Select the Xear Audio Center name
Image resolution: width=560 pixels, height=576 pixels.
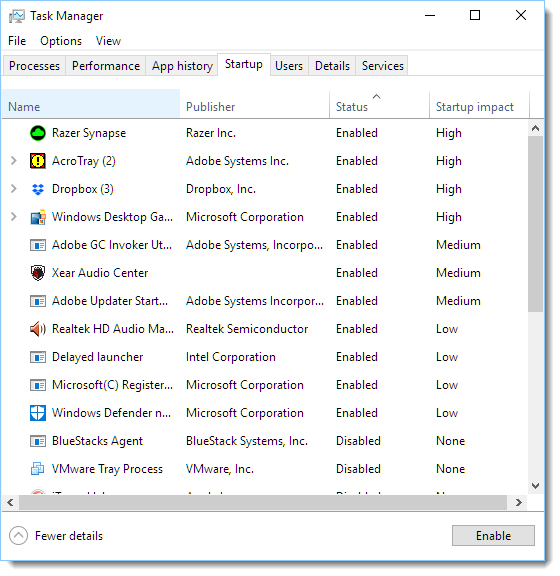tap(100, 273)
